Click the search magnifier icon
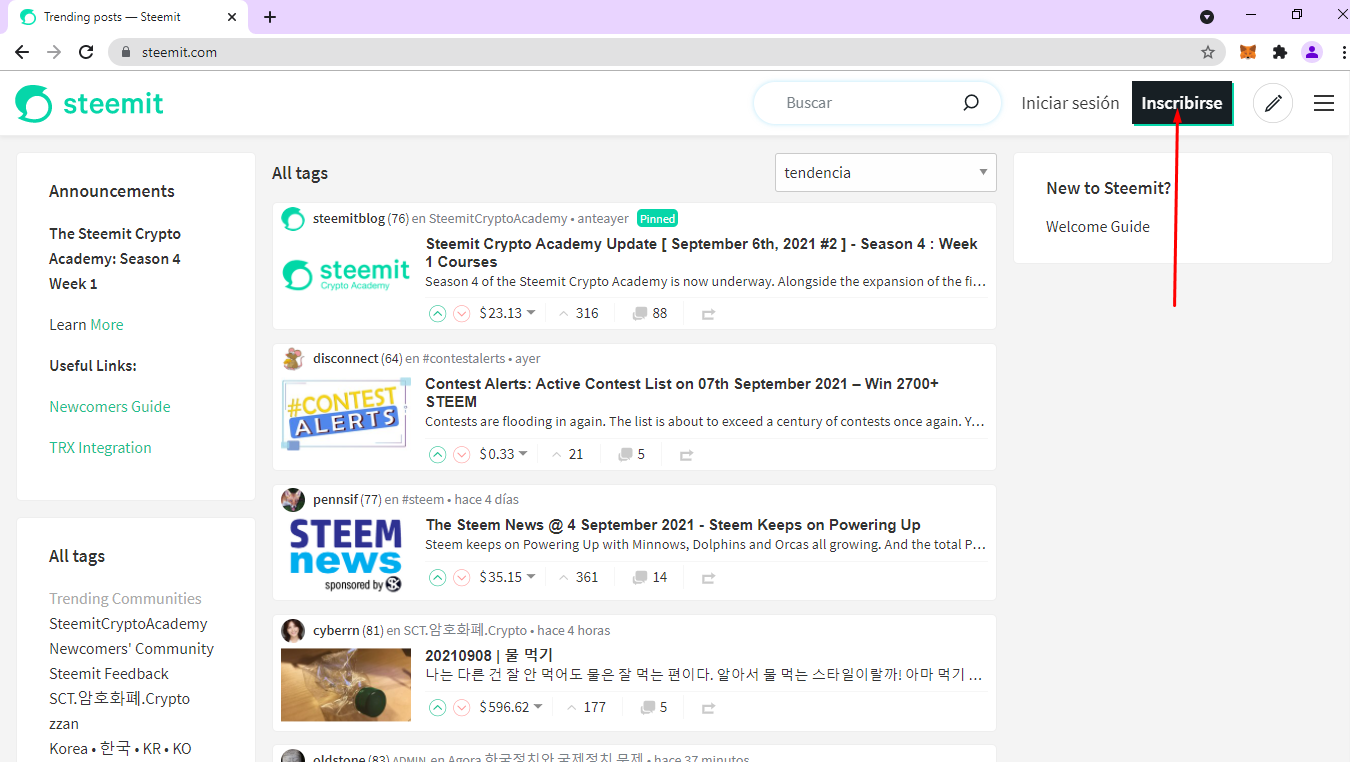The image size is (1350, 762). pos(971,102)
